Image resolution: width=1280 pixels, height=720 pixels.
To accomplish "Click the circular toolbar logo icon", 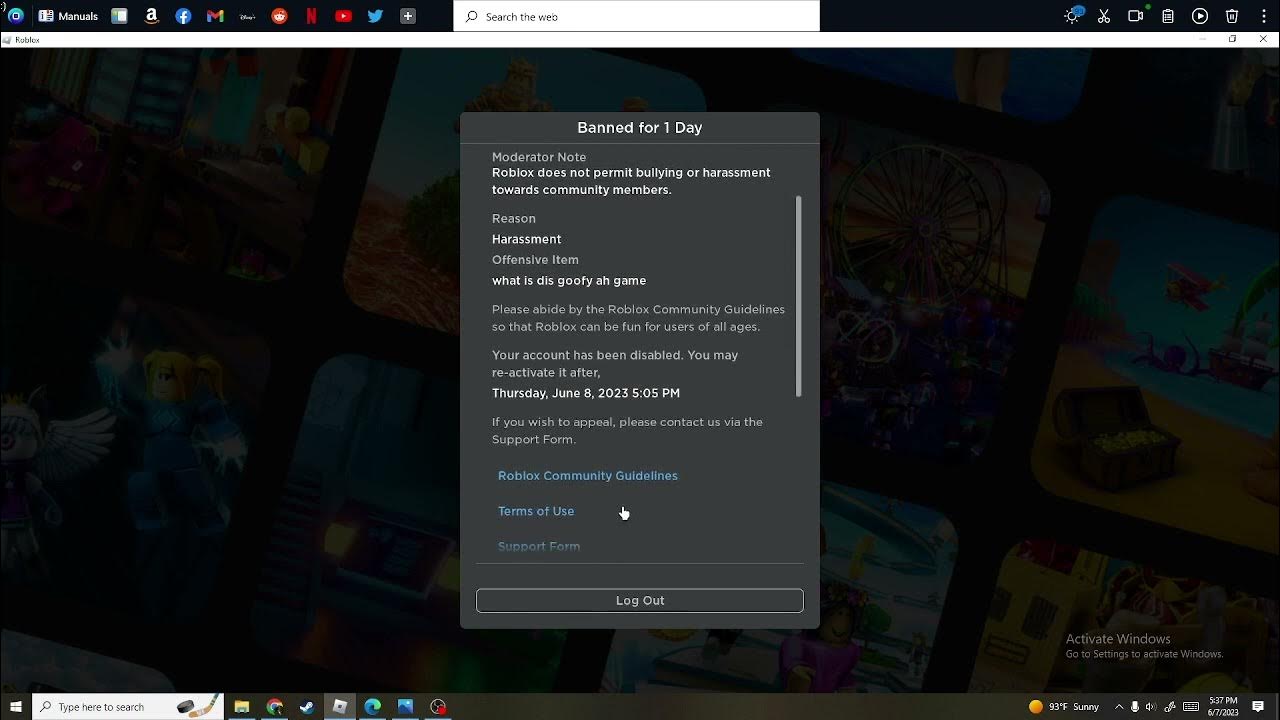I will pyautogui.click(x=15, y=16).
